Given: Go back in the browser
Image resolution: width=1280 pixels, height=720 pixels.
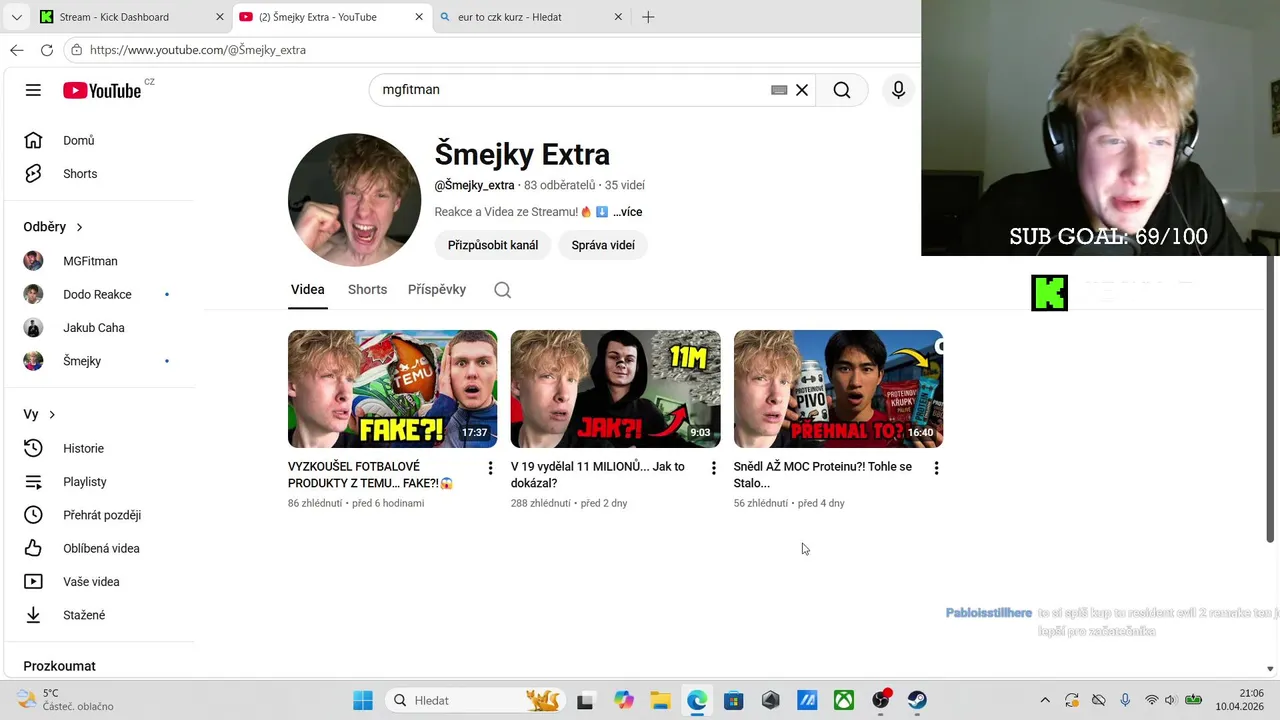Looking at the screenshot, I should [x=16, y=50].
